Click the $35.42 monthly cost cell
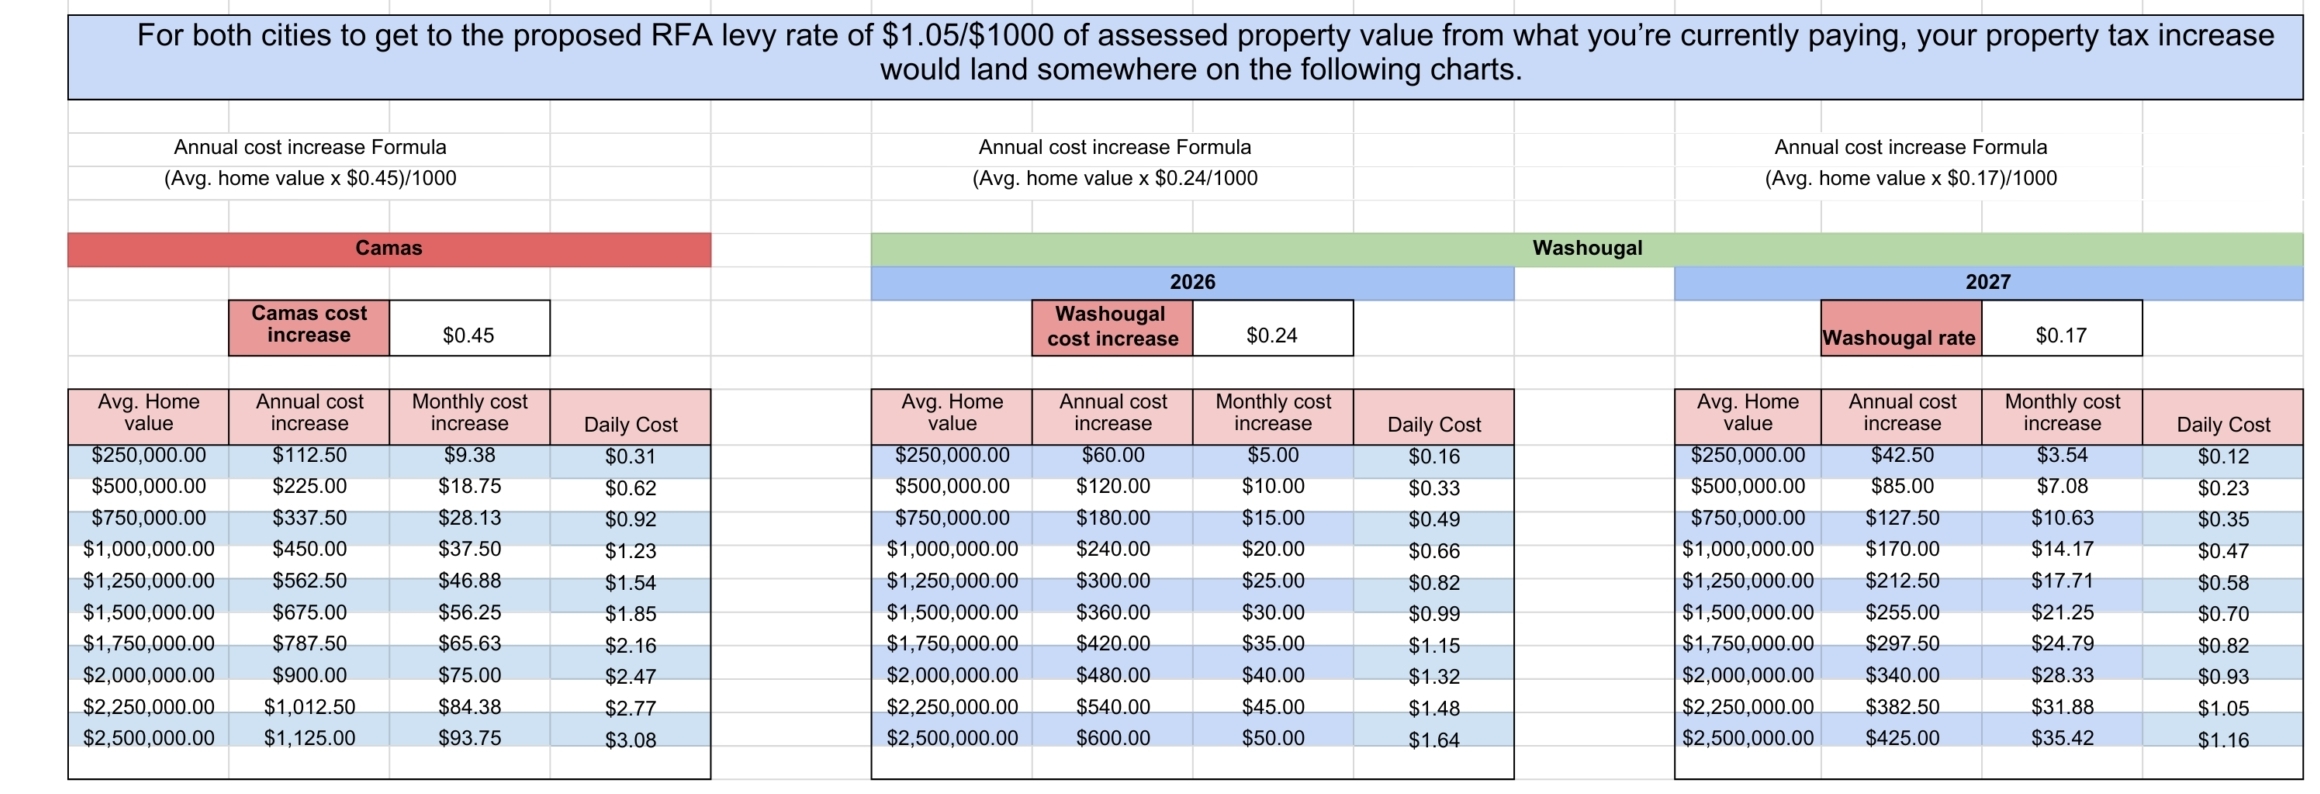The image size is (2320, 794). pyautogui.click(x=2062, y=738)
